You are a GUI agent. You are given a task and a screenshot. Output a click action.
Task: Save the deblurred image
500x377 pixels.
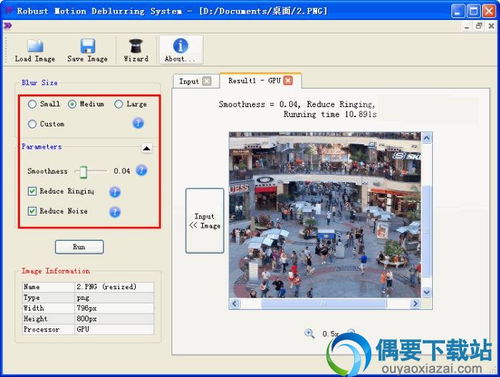(87, 51)
